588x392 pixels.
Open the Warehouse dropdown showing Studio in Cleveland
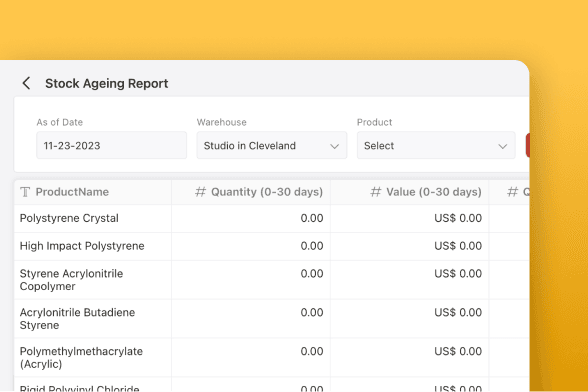point(272,145)
